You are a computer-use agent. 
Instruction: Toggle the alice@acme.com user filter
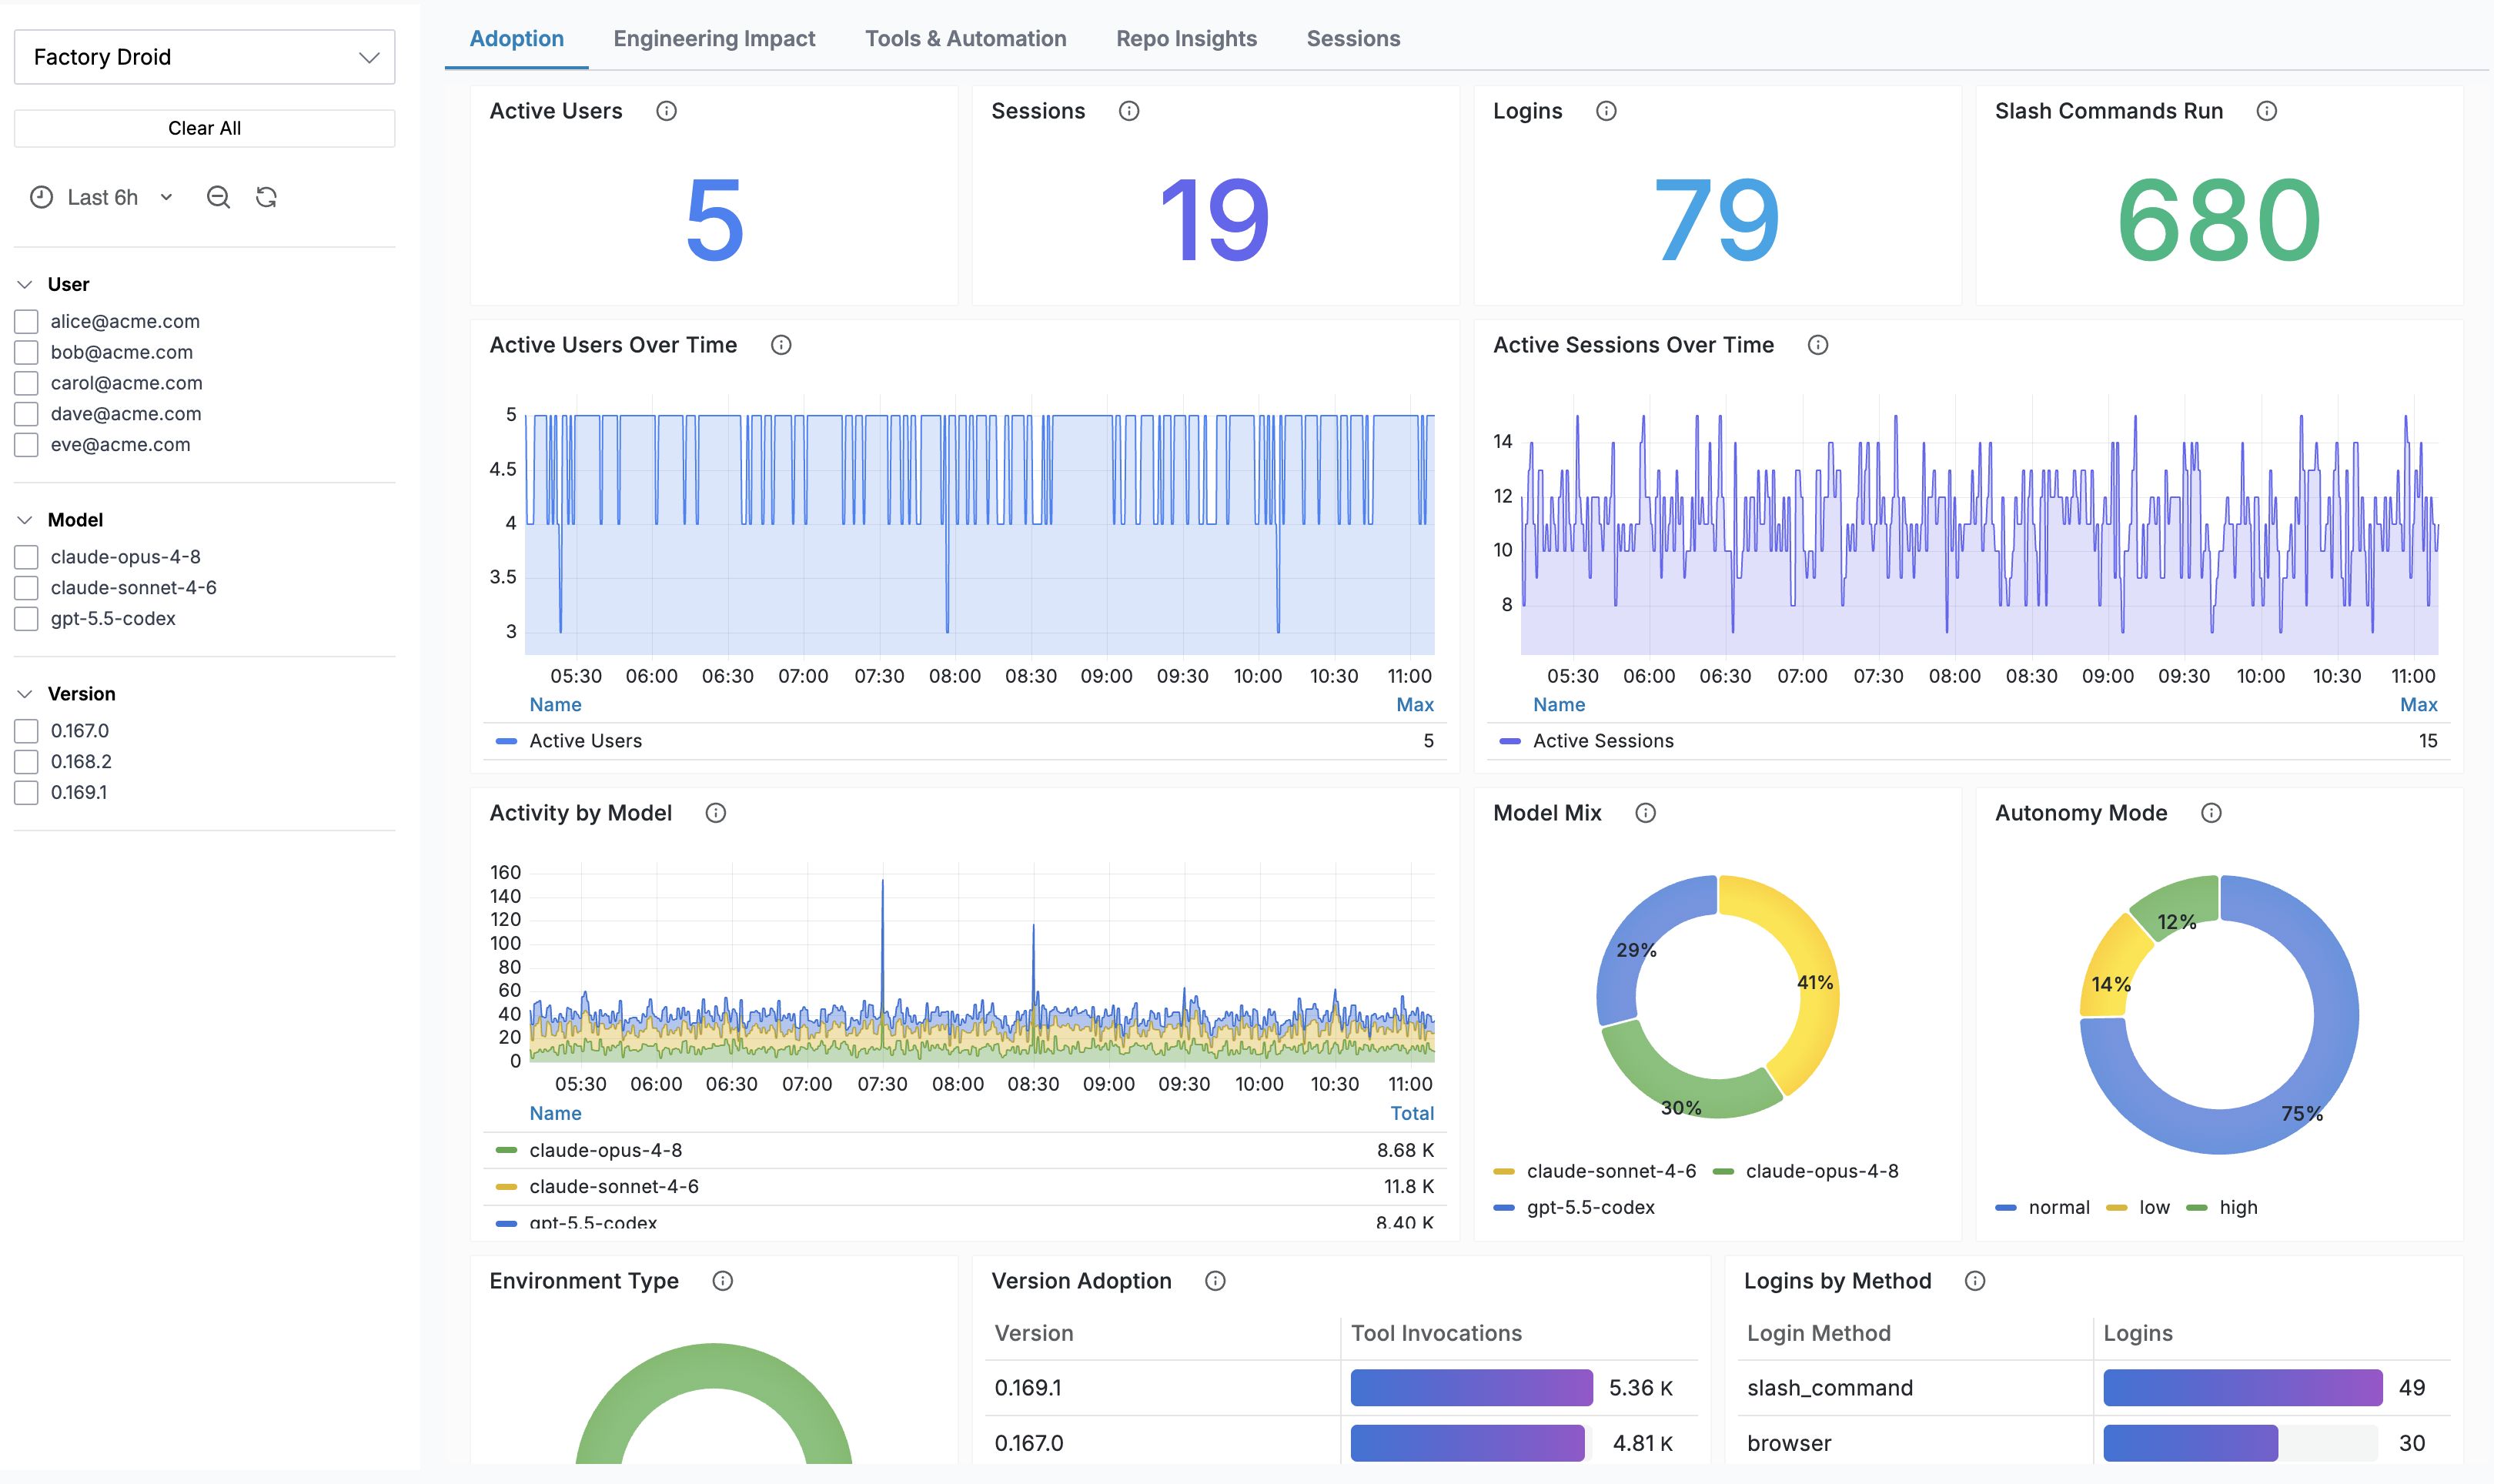pyautogui.click(x=26, y=321)
